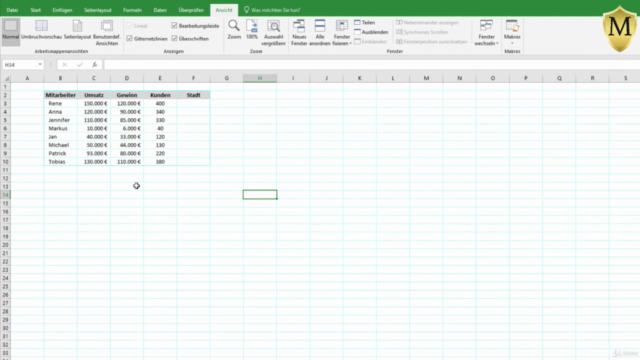The width and height of the screenshot is (640, 360).
Task: Switch to the Seitenlayout ribbon tab
Action: pos(98,10)
